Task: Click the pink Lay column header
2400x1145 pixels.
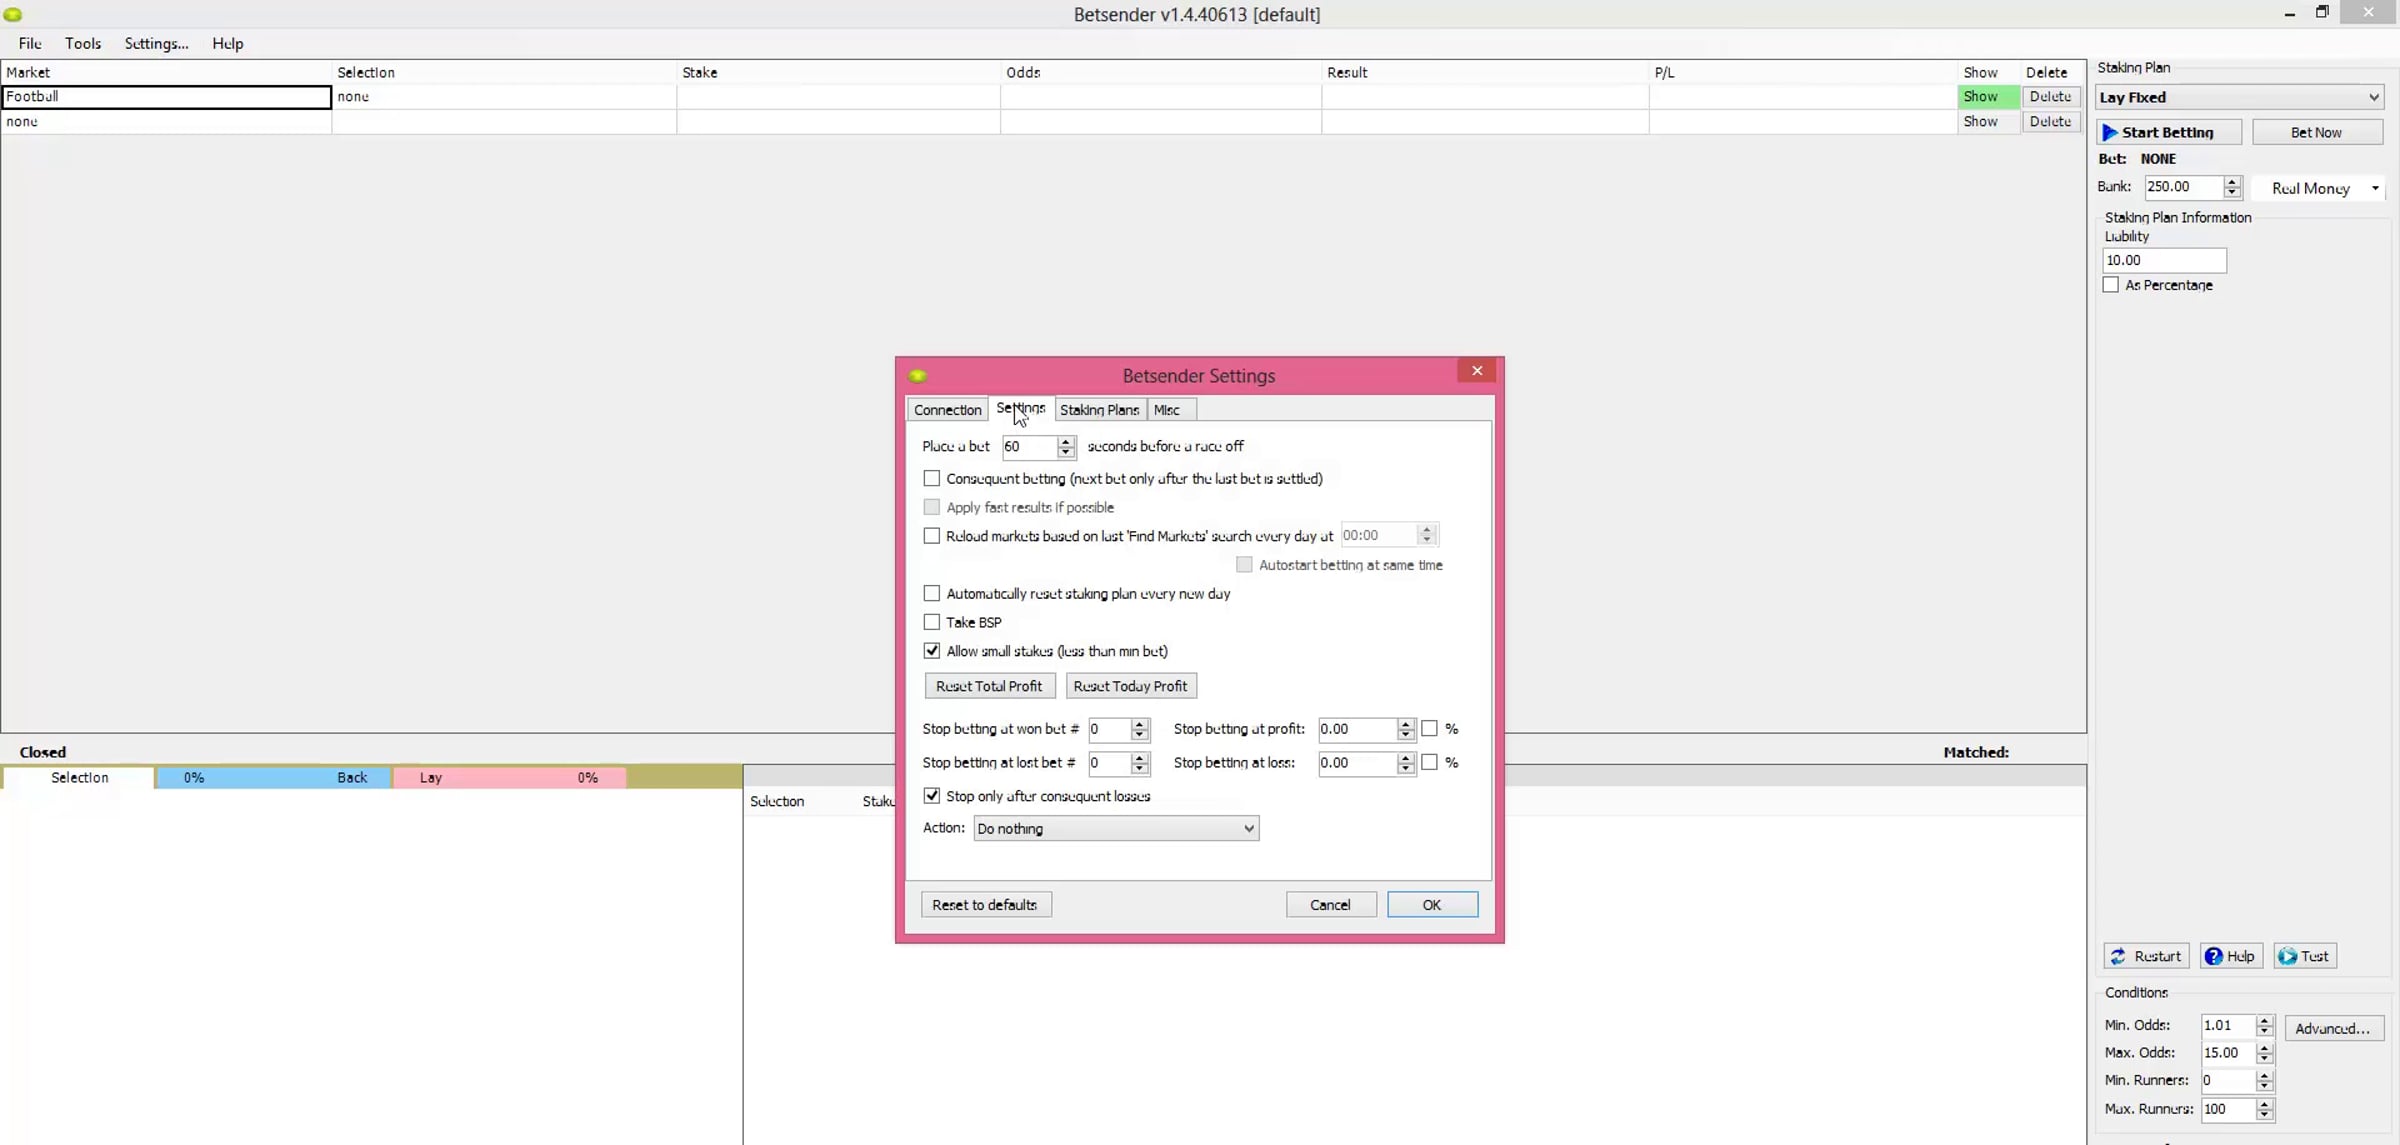Action: tap(431, 777)
